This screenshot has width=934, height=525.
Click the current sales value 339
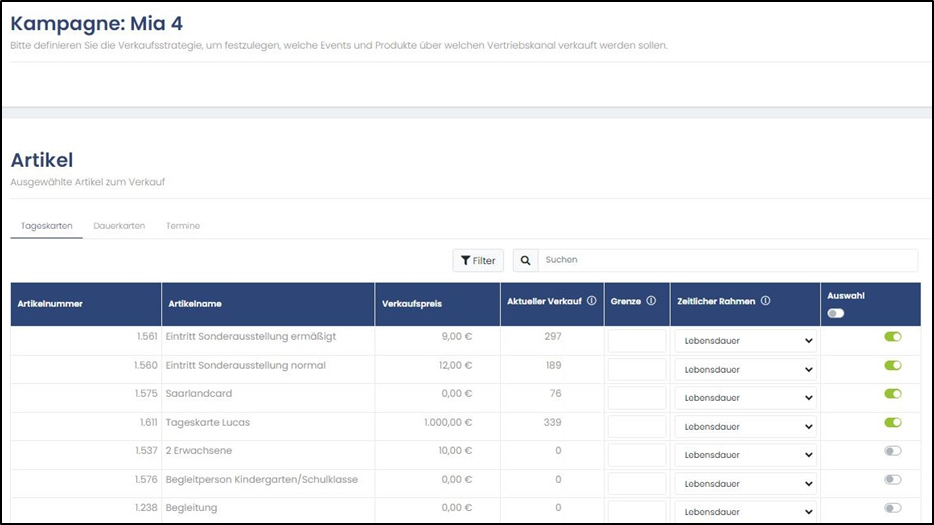tap(552, 423)
